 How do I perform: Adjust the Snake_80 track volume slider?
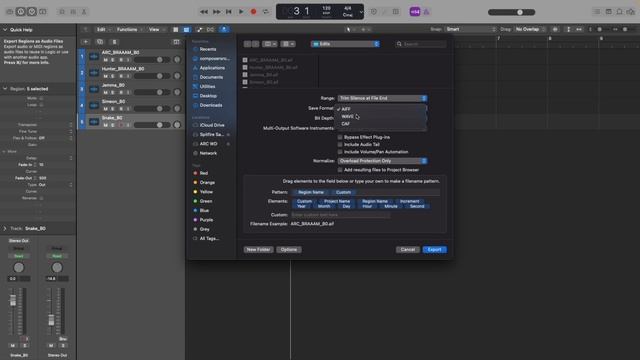point(152,125)
